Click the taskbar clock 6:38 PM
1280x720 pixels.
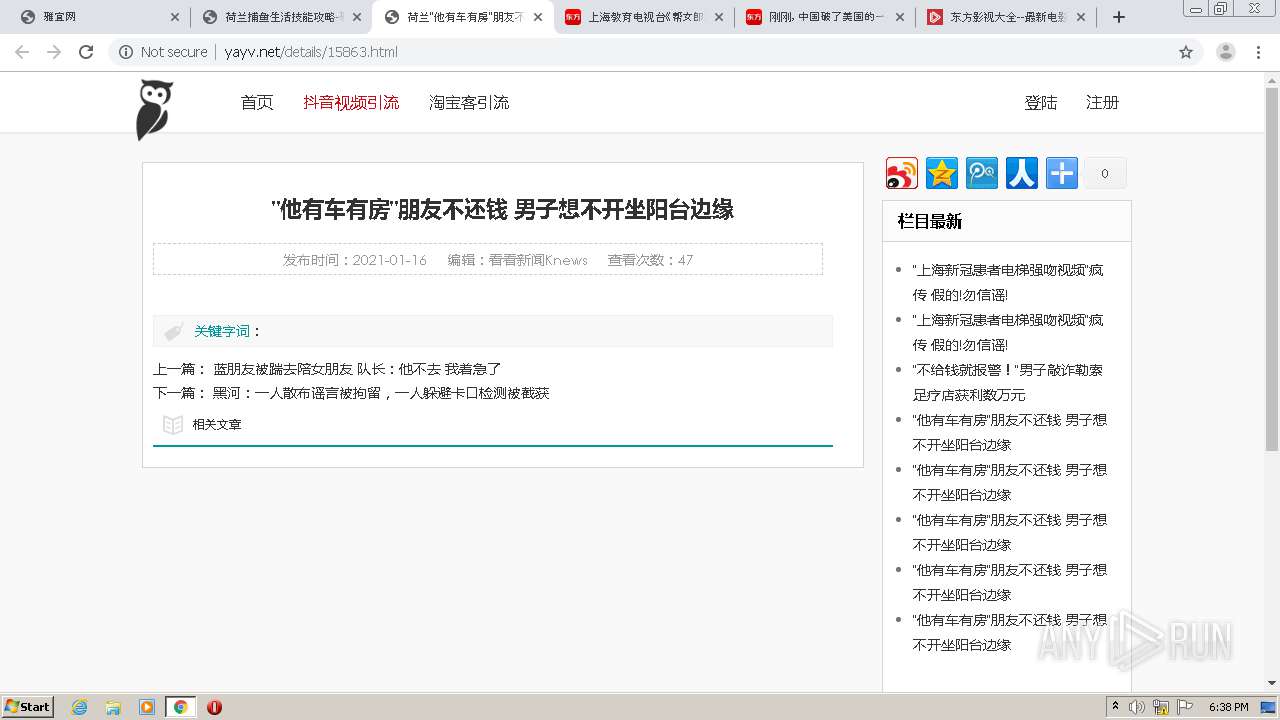coord(1228,707)
